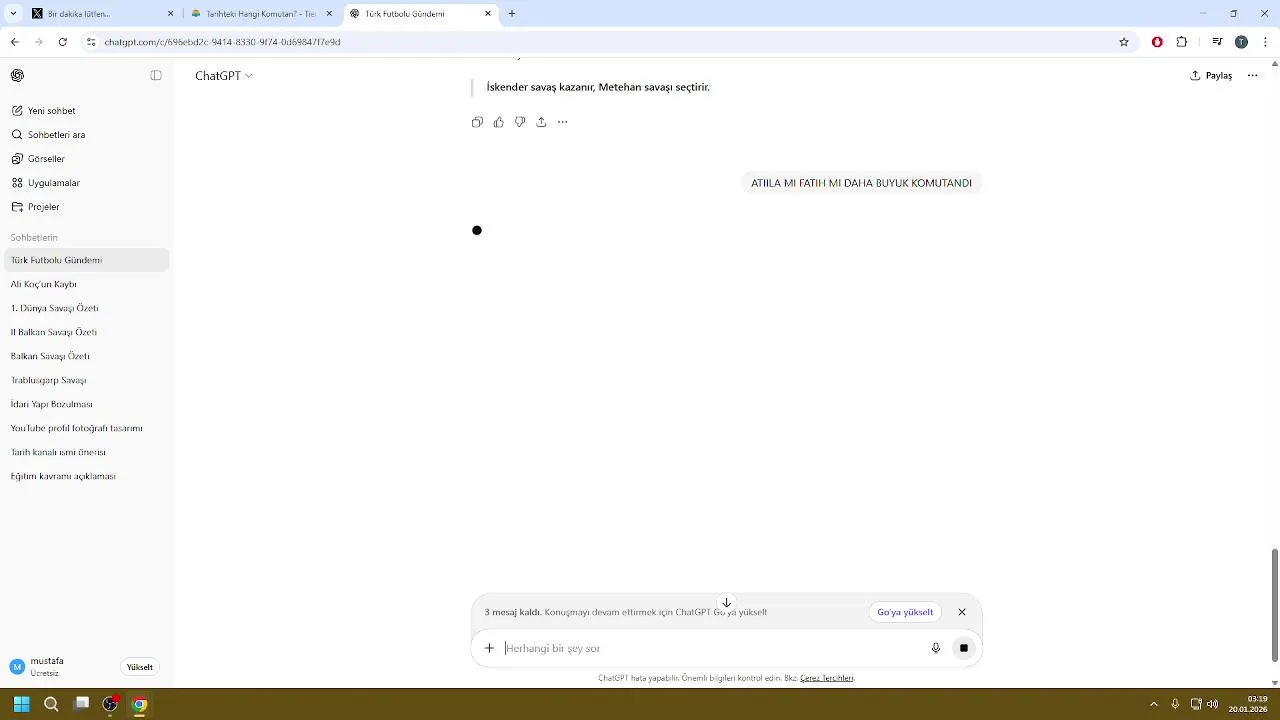Click the share icon below the response
Image resolution: width=1280 pixels, height=720 pixels.
541,122
